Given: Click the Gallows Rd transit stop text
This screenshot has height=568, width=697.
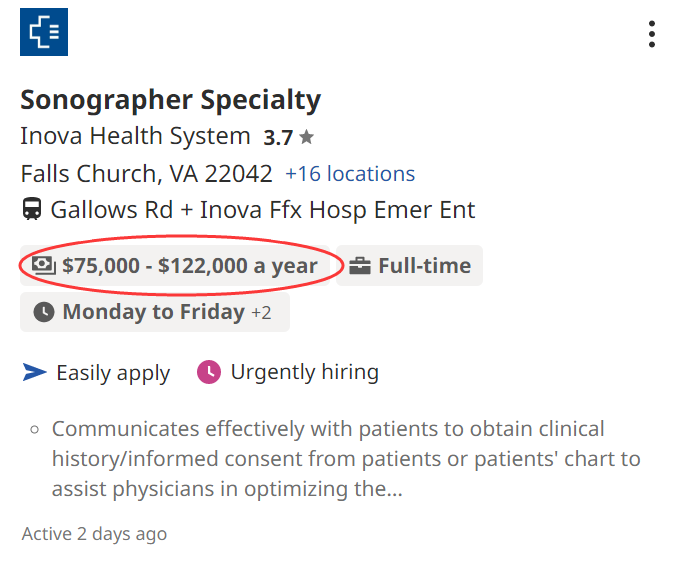Looking at the screenshot, I should 263,209.
